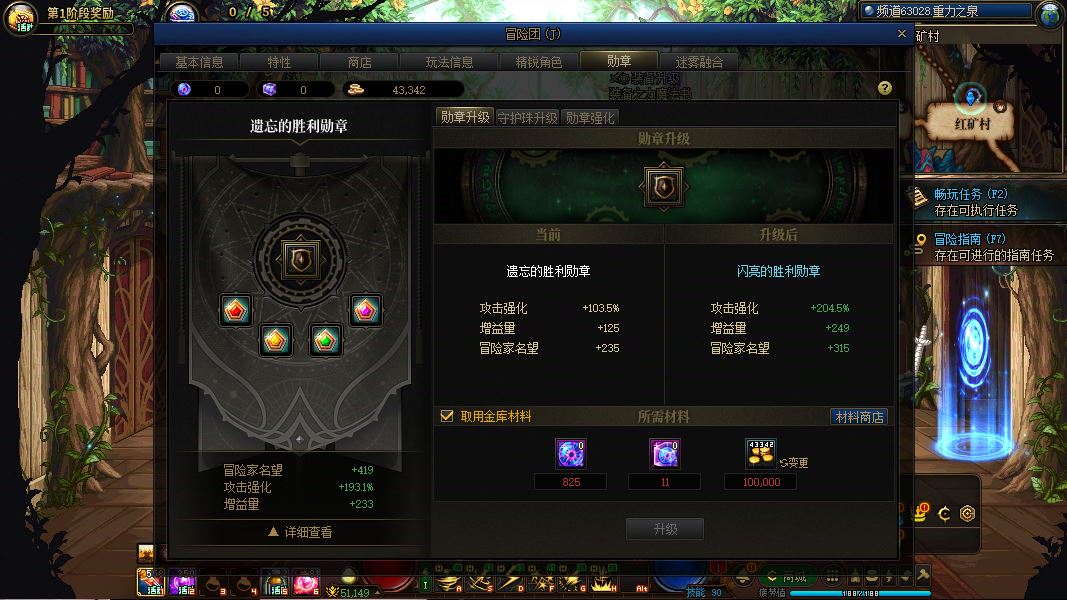Switch to the 勋章强化 tab
Screen dimensions: 1067x600
(x=590, y=118)
